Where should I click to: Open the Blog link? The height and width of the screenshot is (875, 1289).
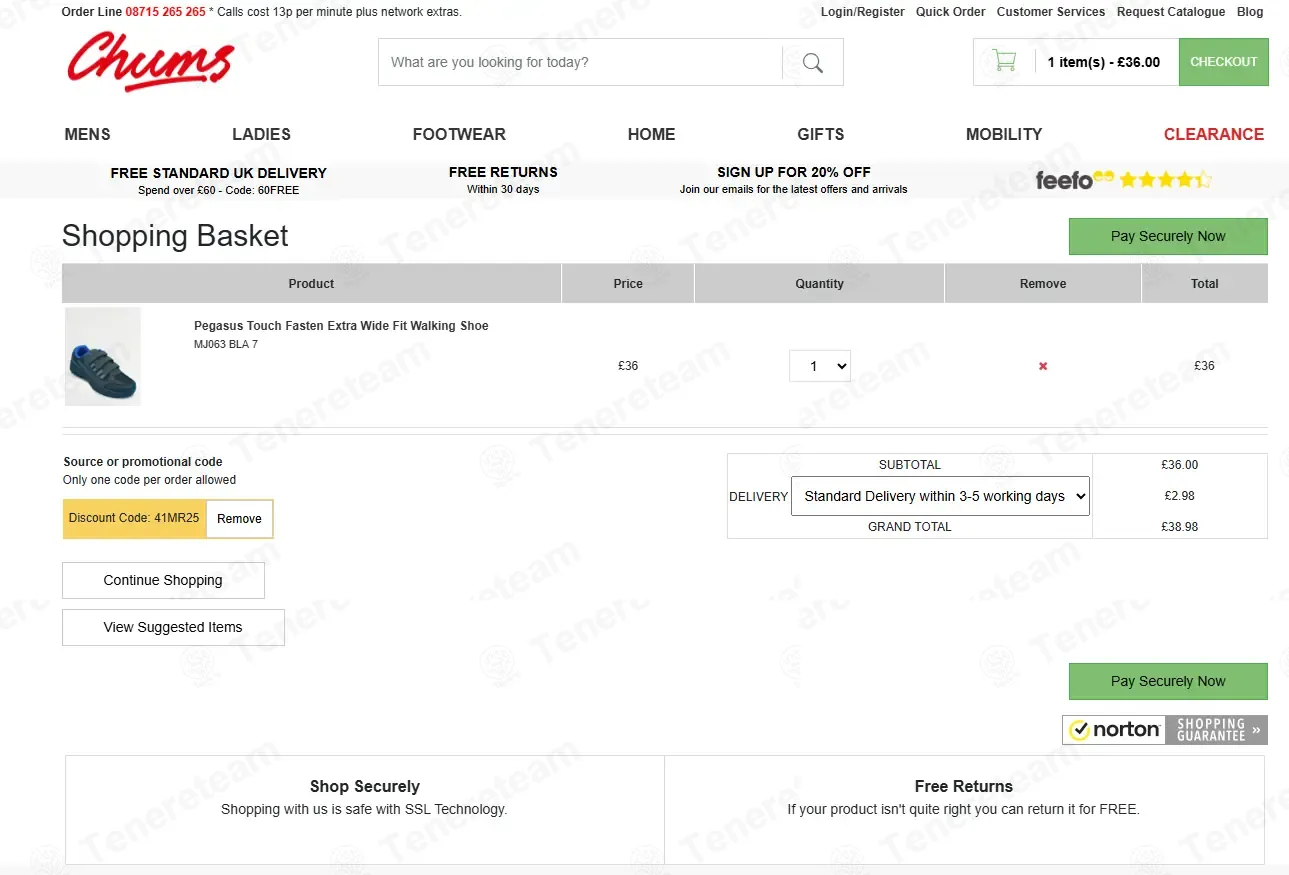(x=1250, y=12)
